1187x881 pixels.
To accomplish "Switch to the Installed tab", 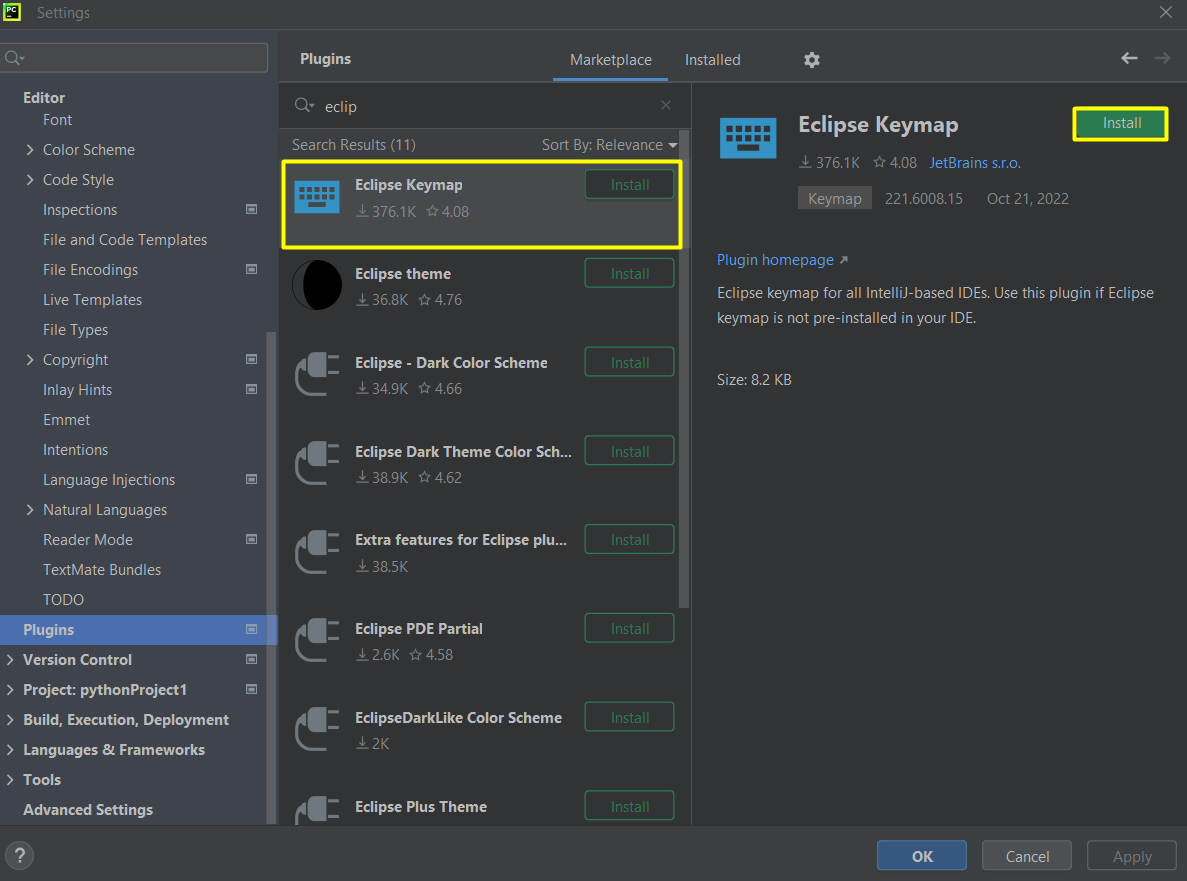I will click(x=712, y=60).
